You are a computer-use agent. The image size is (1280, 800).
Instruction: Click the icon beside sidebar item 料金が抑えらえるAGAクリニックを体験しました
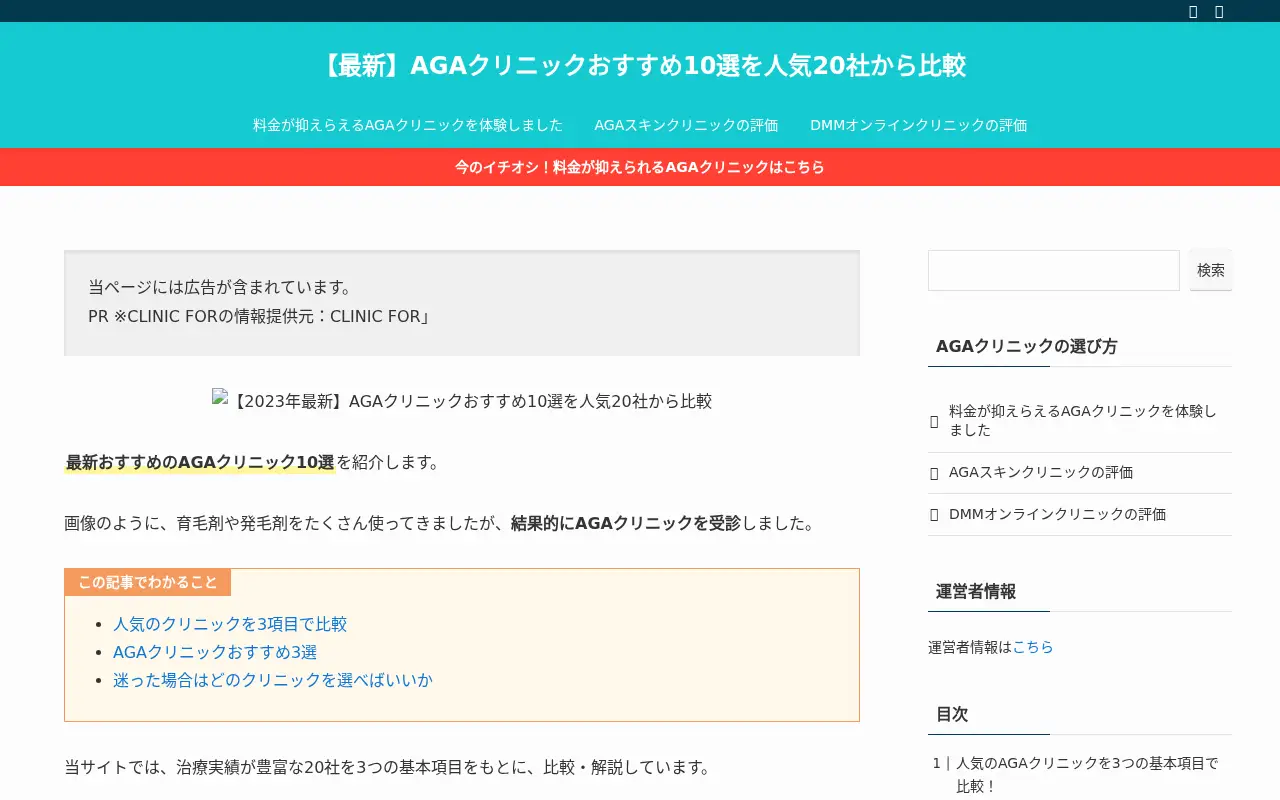[x=934, y=421]
